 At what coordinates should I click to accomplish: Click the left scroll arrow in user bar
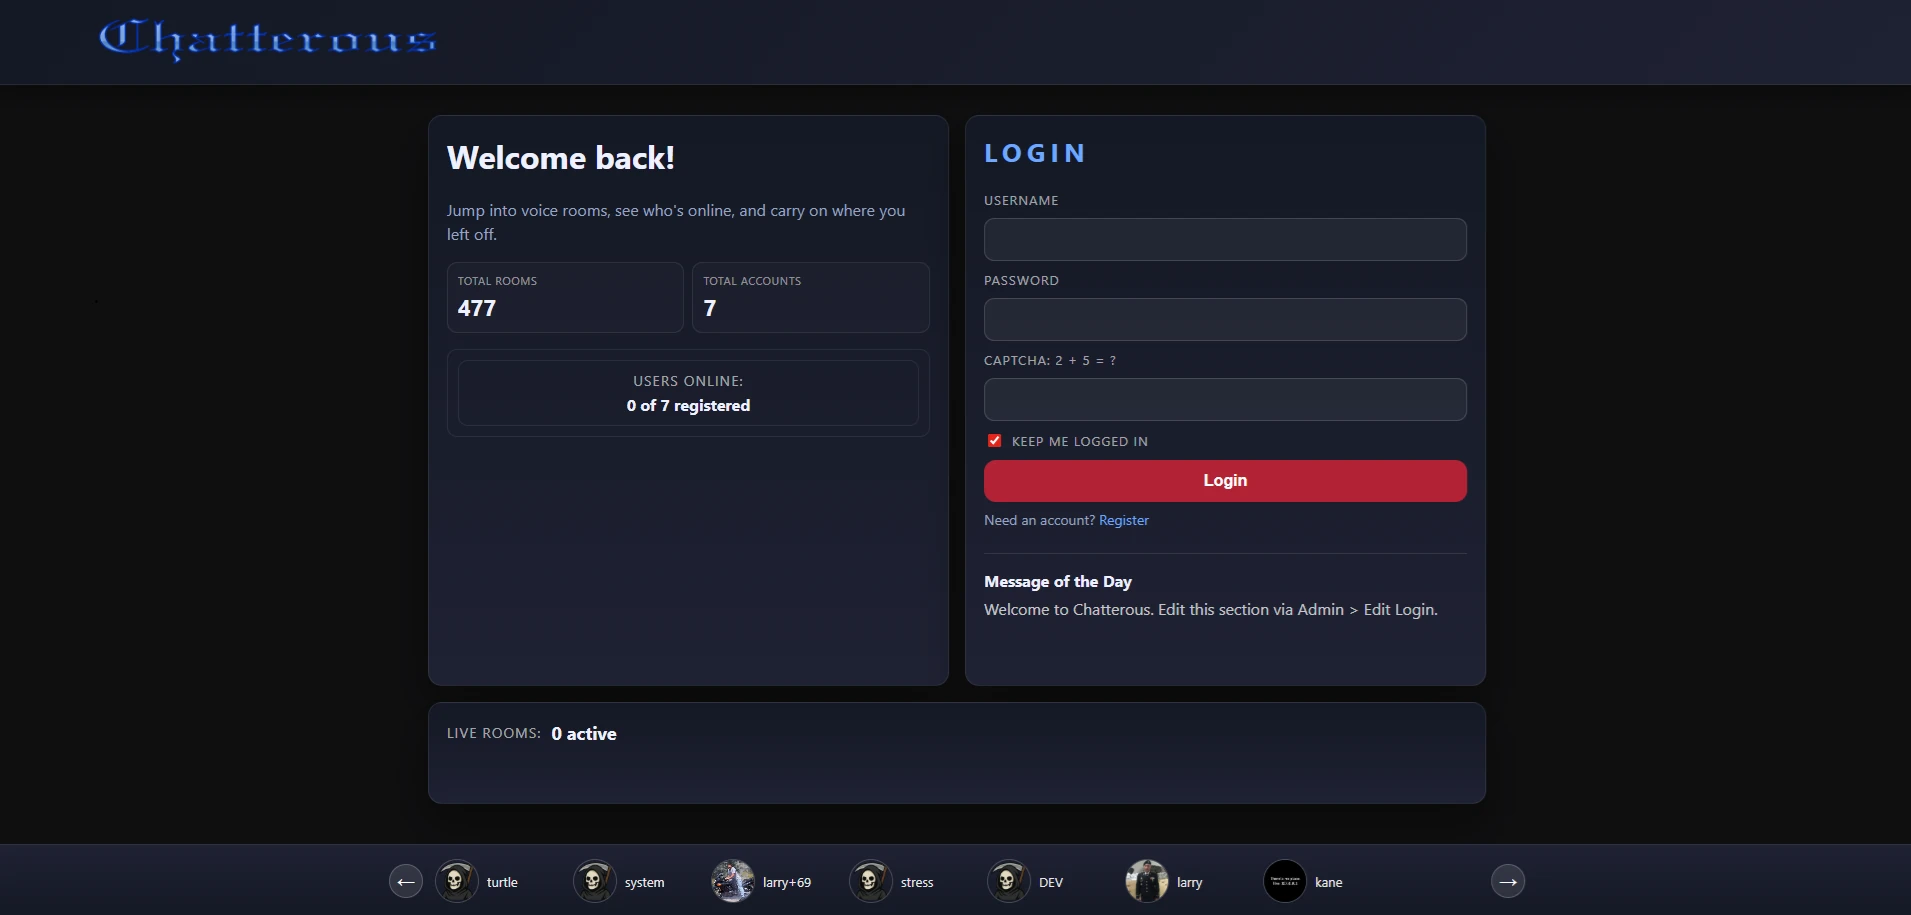405,881
